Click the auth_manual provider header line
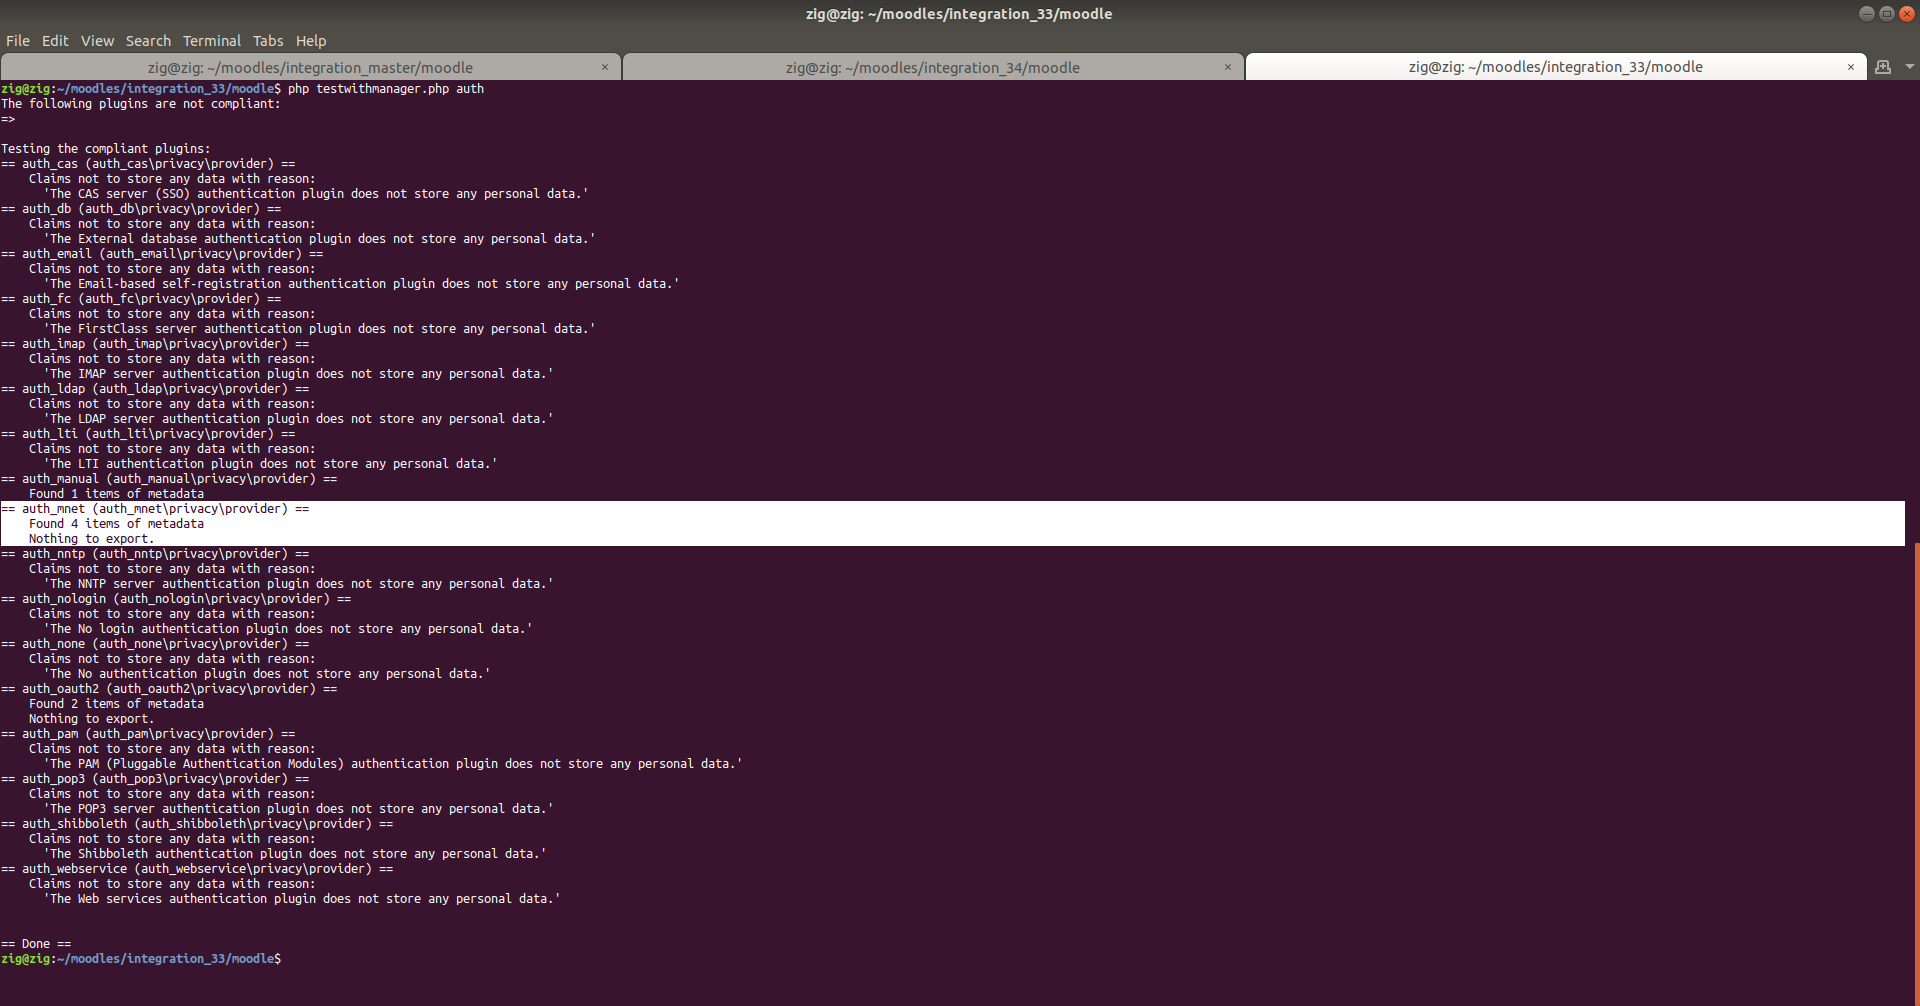Screen dimensions: 1920x1006 click(x=169, y=479)
